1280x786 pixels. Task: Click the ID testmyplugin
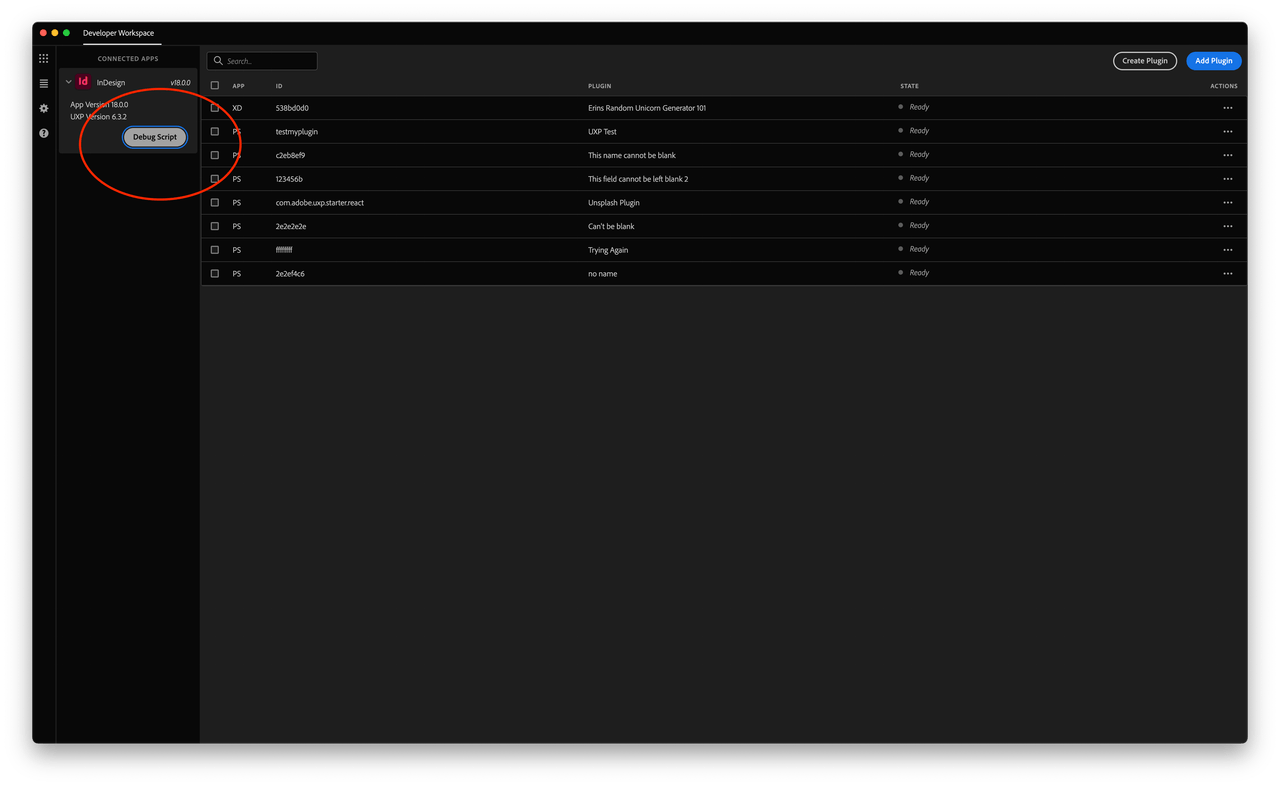tap(297, 132)
